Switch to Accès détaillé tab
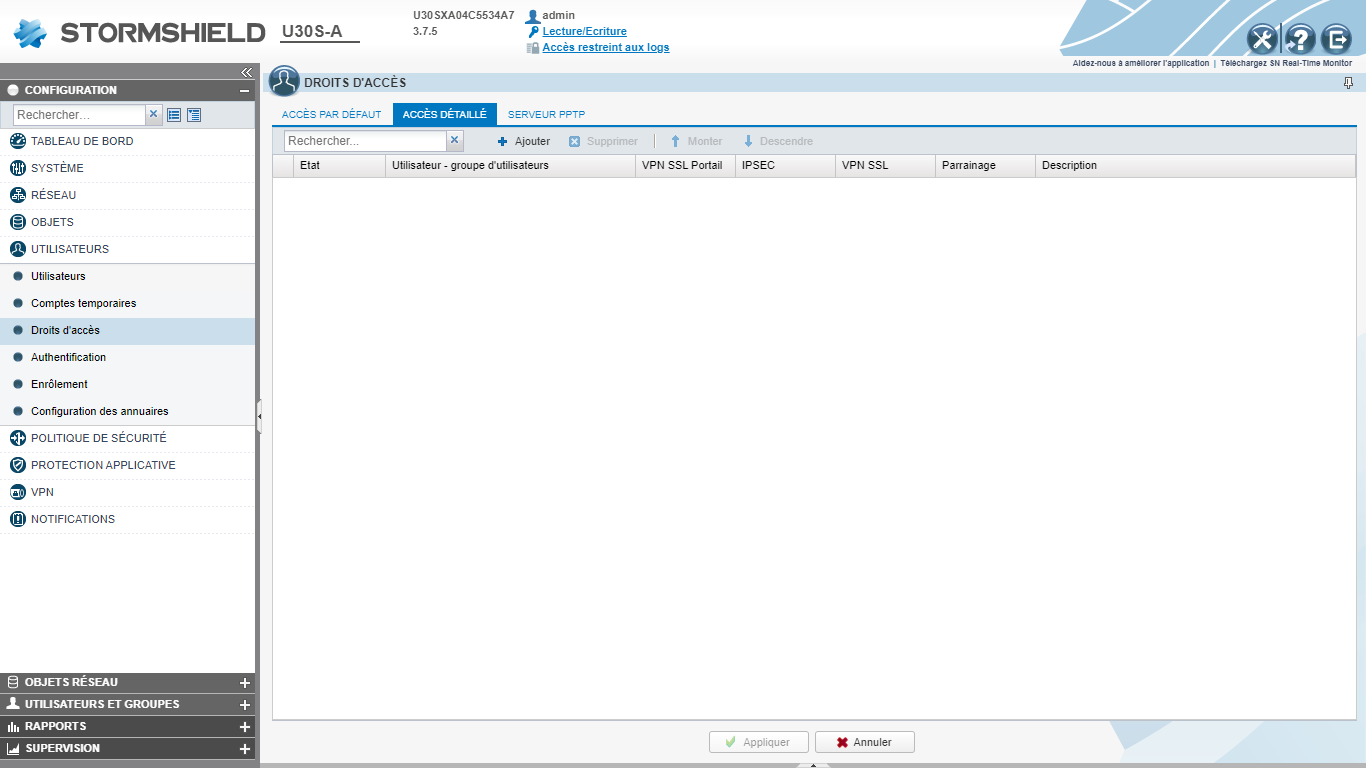The image size is (1366, 768). coord(444,114)
